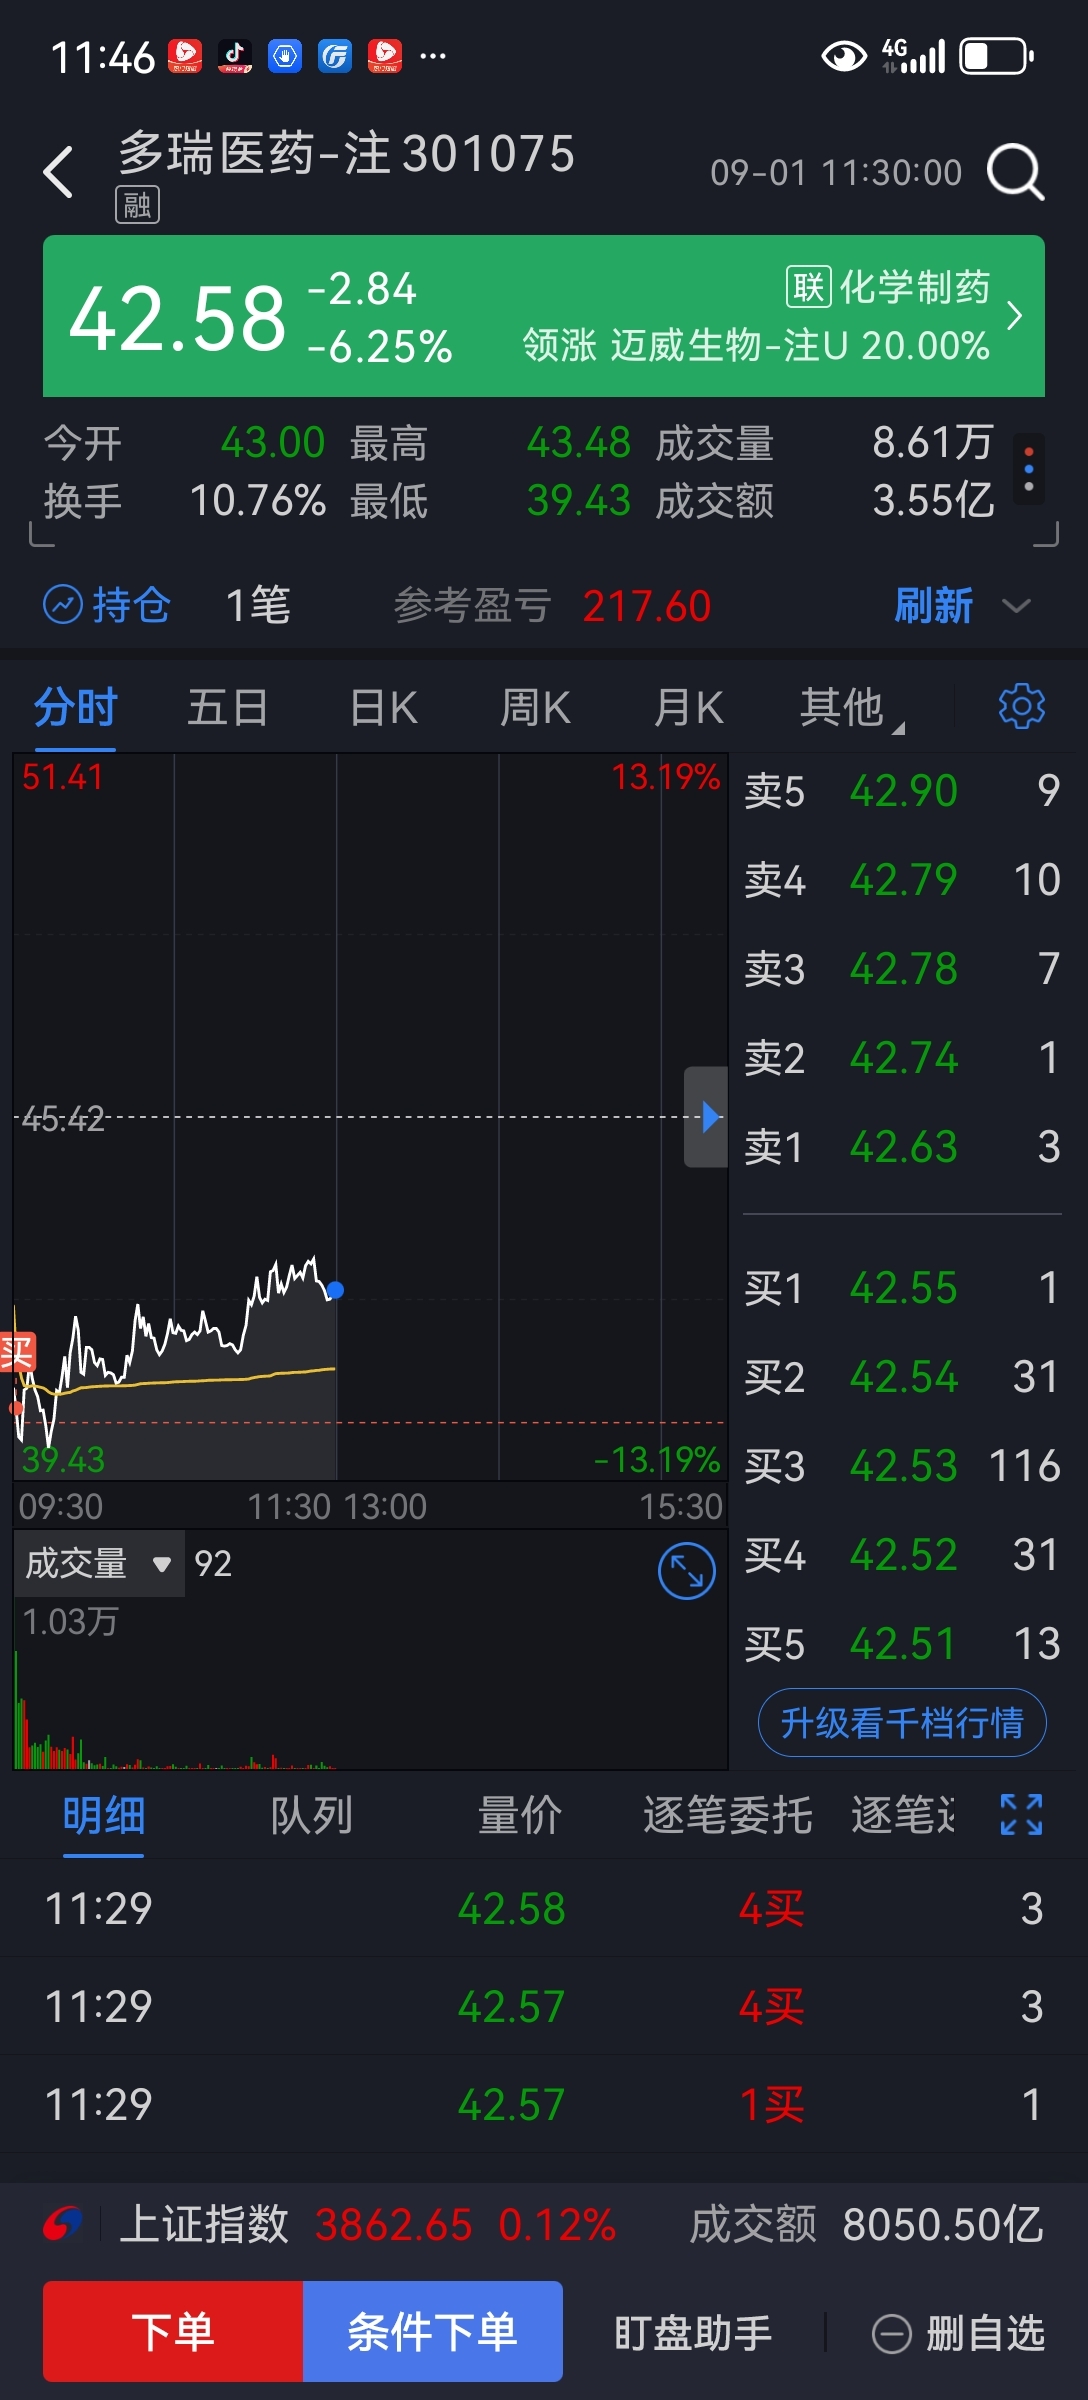Select 买2 price 42.54
Image resolution: width=1088 pixels, height=2400 pixels.
coord(903,1377)
